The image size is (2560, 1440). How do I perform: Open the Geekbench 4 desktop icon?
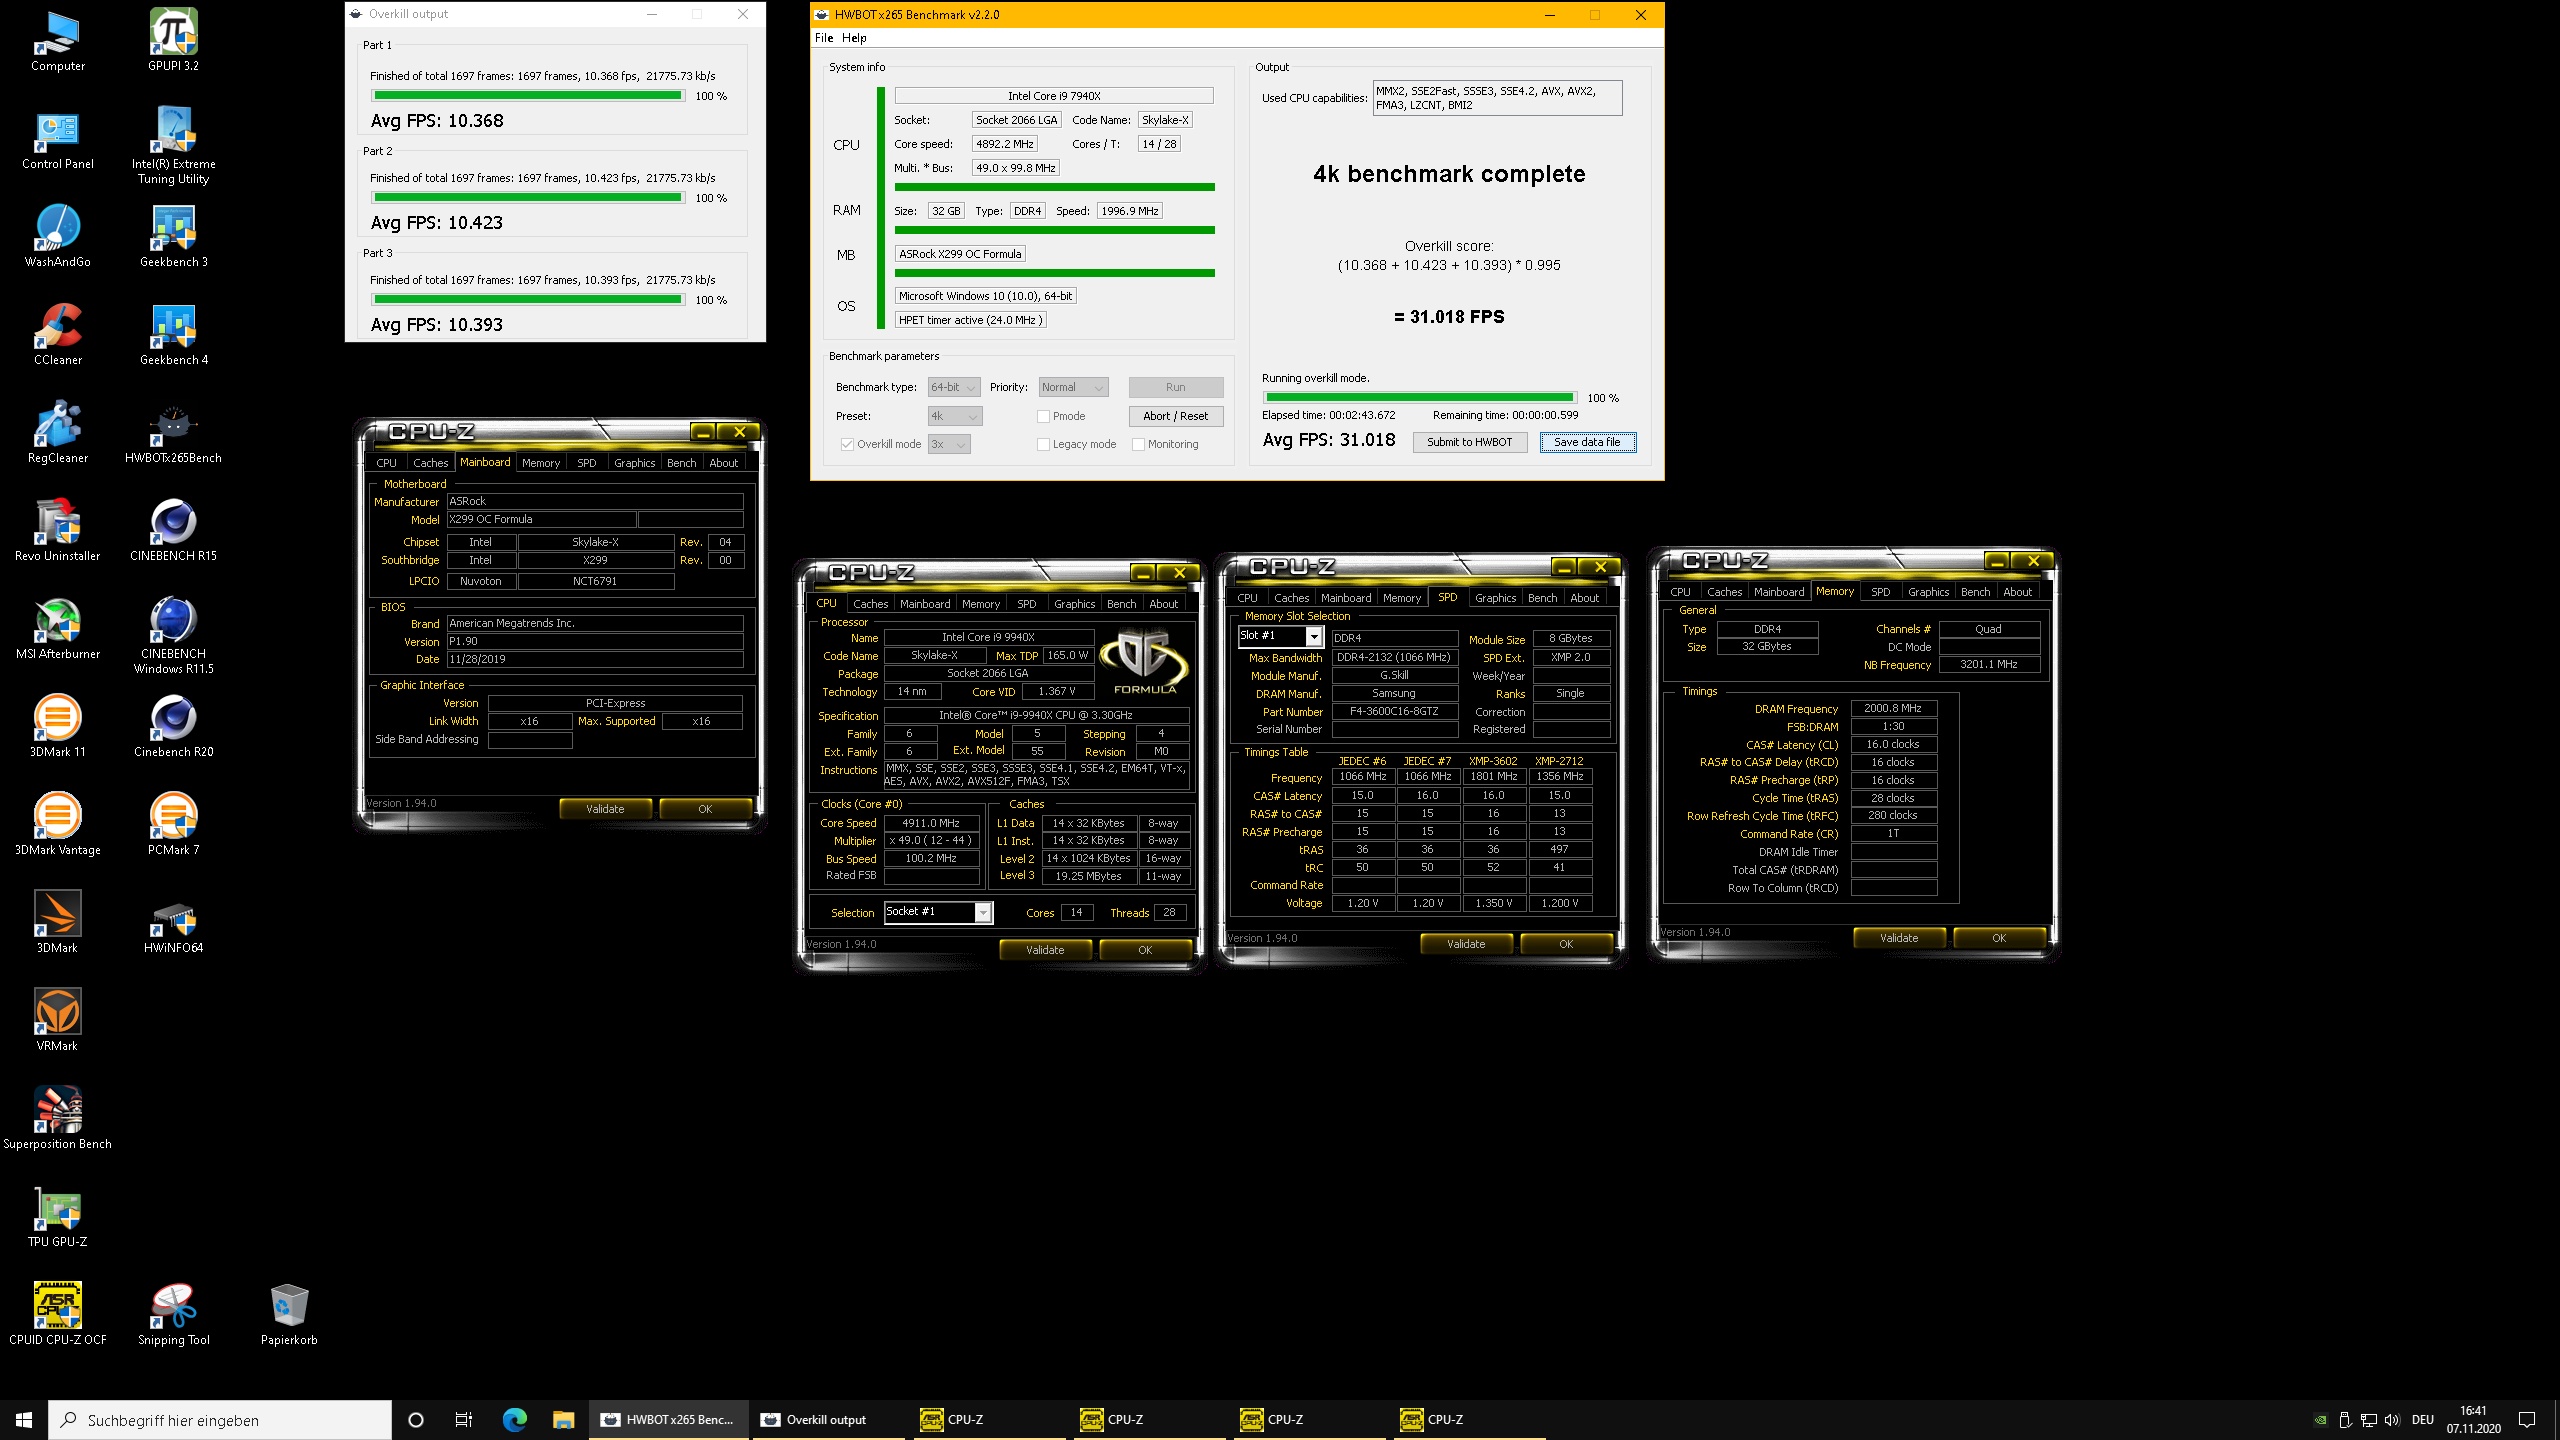pos(173,334)
